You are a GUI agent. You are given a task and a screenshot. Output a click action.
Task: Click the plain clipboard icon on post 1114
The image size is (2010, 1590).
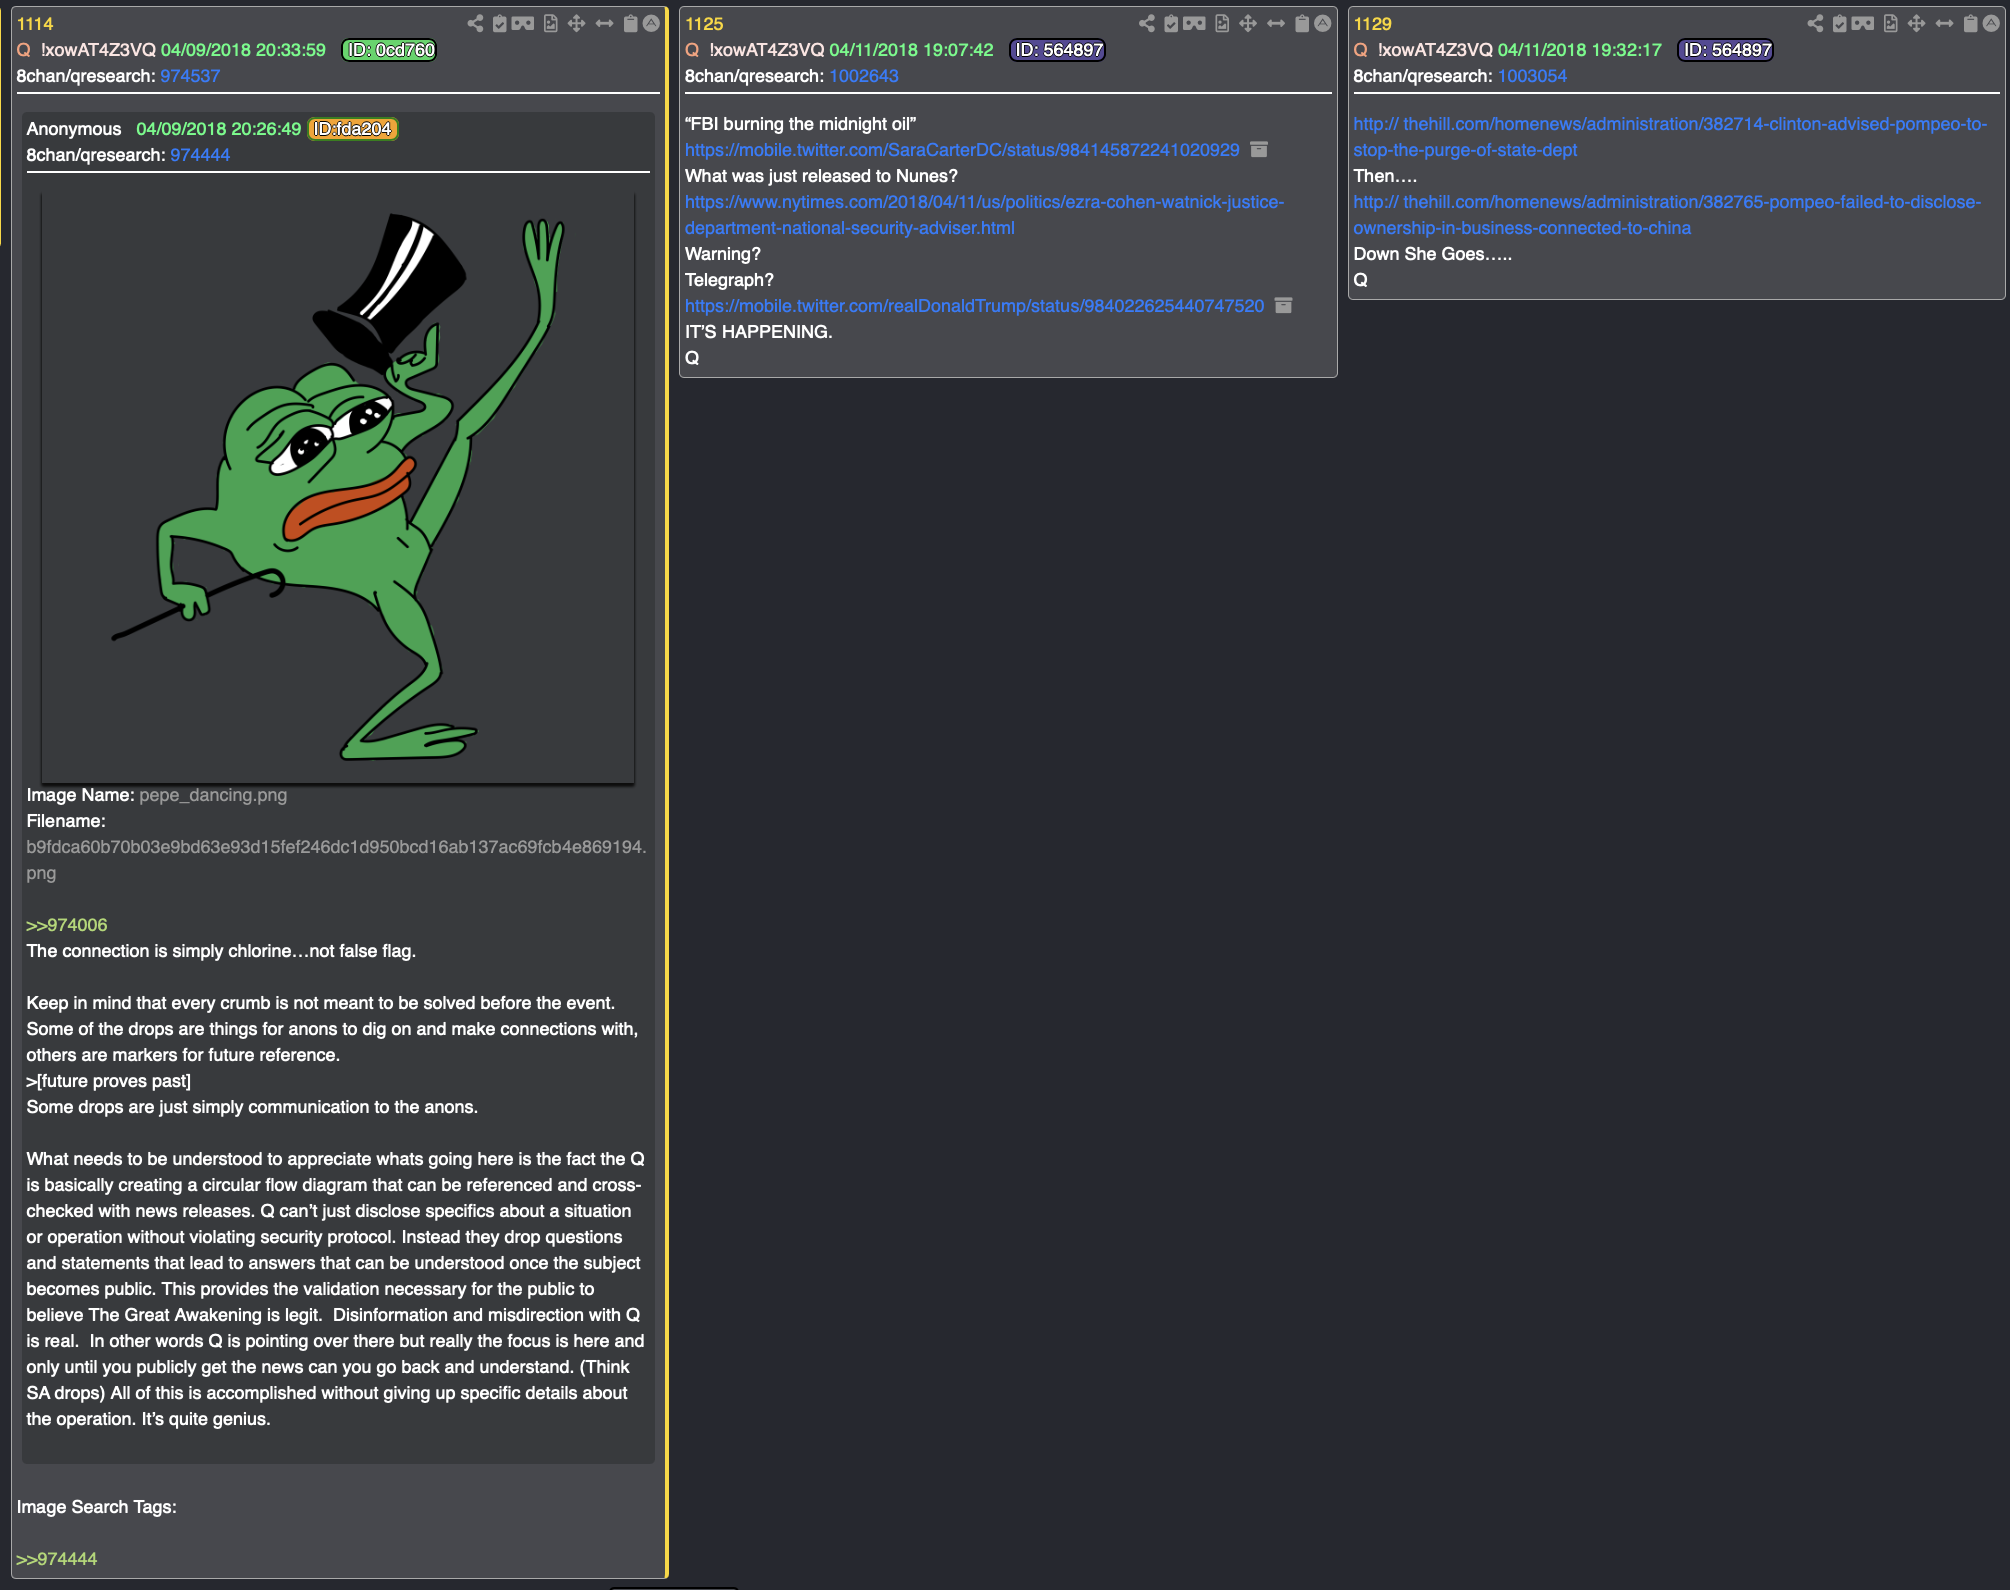(x=630, y=23)
